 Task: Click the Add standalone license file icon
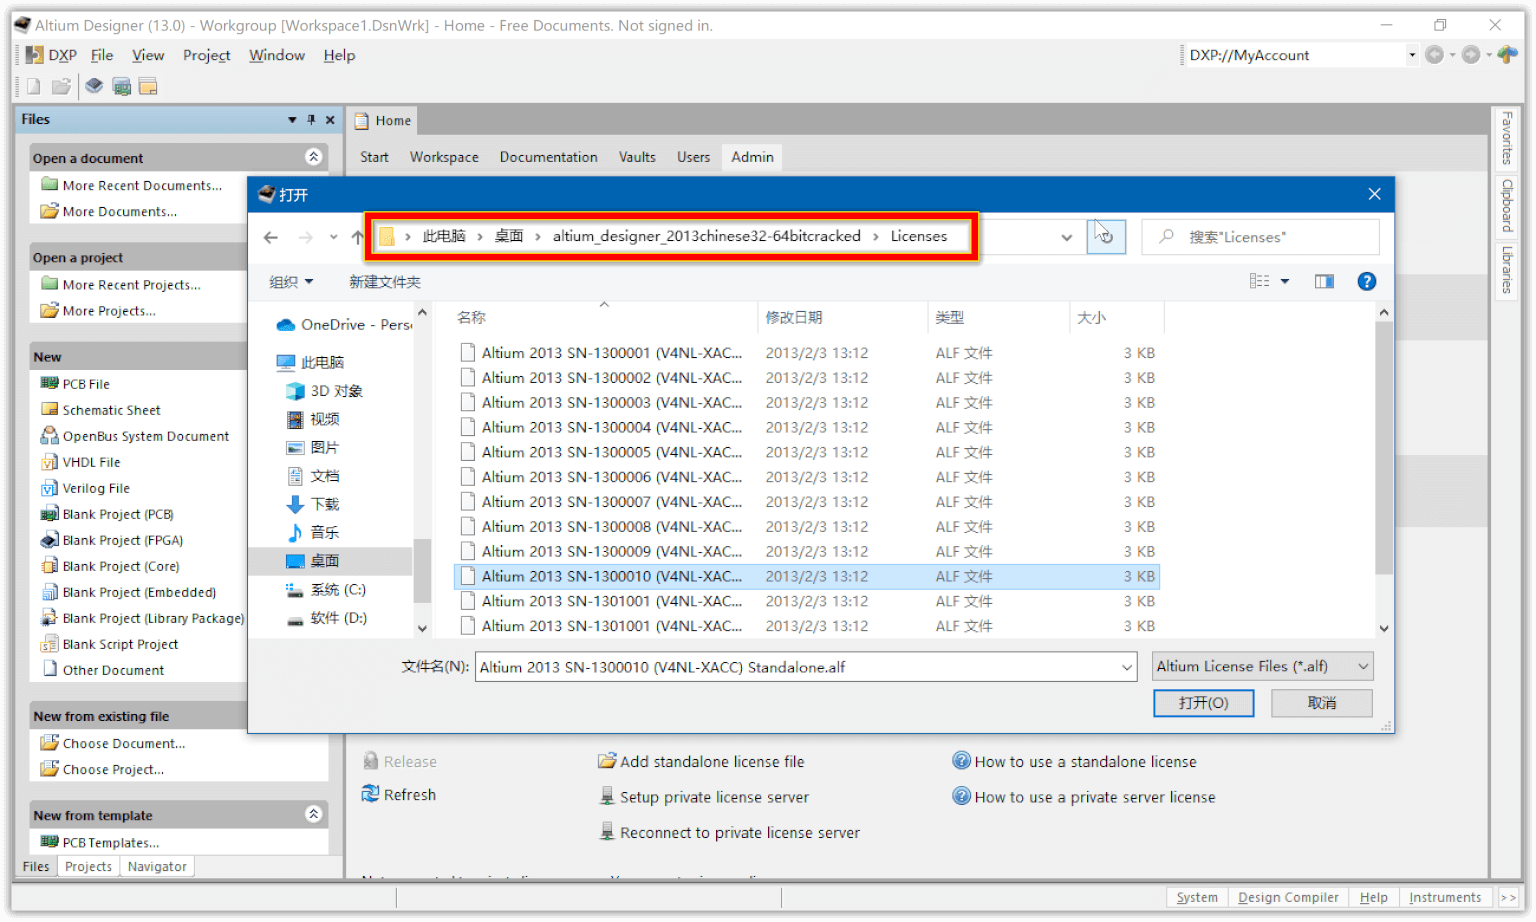(607, 761)
